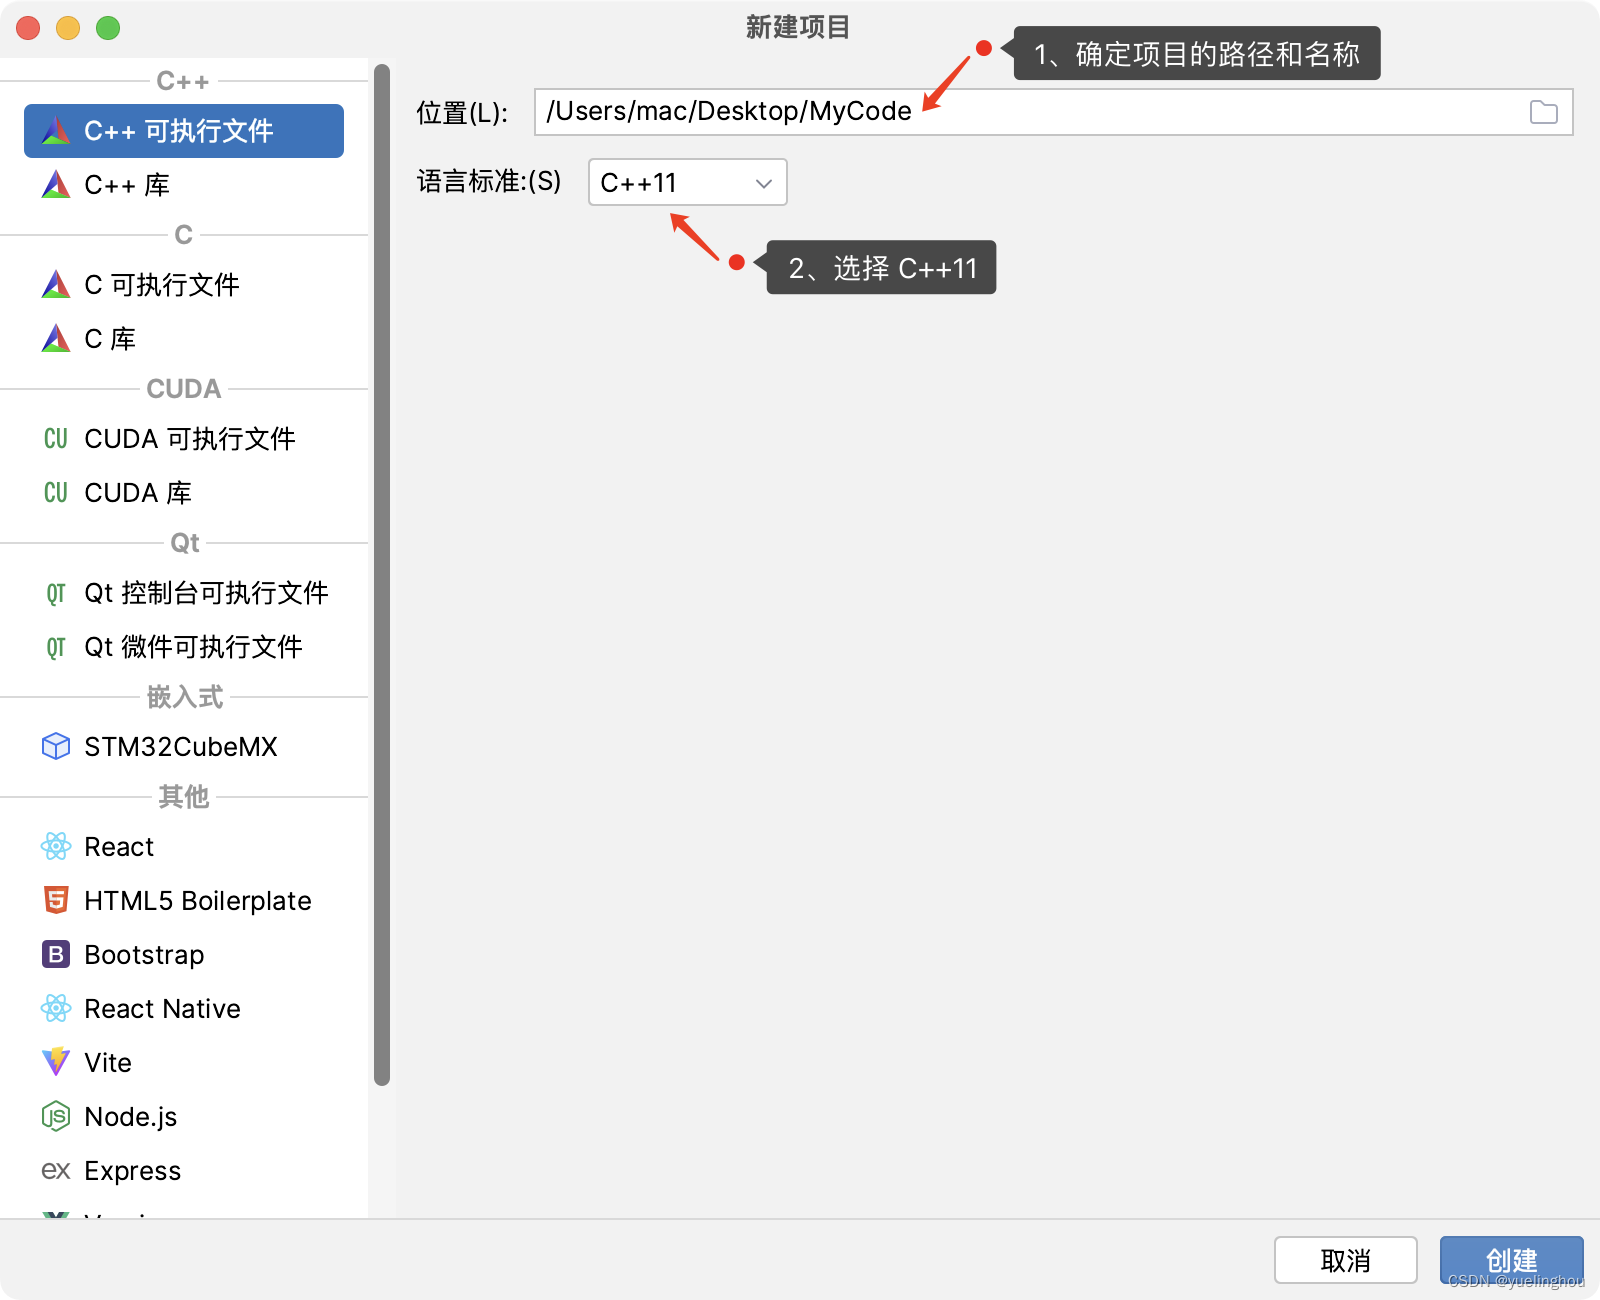Maximize window with the green button
Viewport: 1600px width, 1300px height.
pyautogui.click(x=108, y=28)
